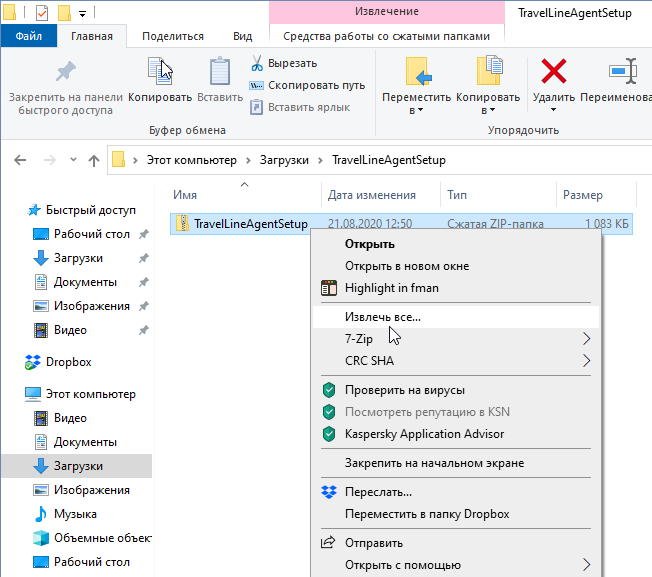Click the Копировать clipboard copy icon
The width and height of the screenshot is (652, 577).
[160, 71]
